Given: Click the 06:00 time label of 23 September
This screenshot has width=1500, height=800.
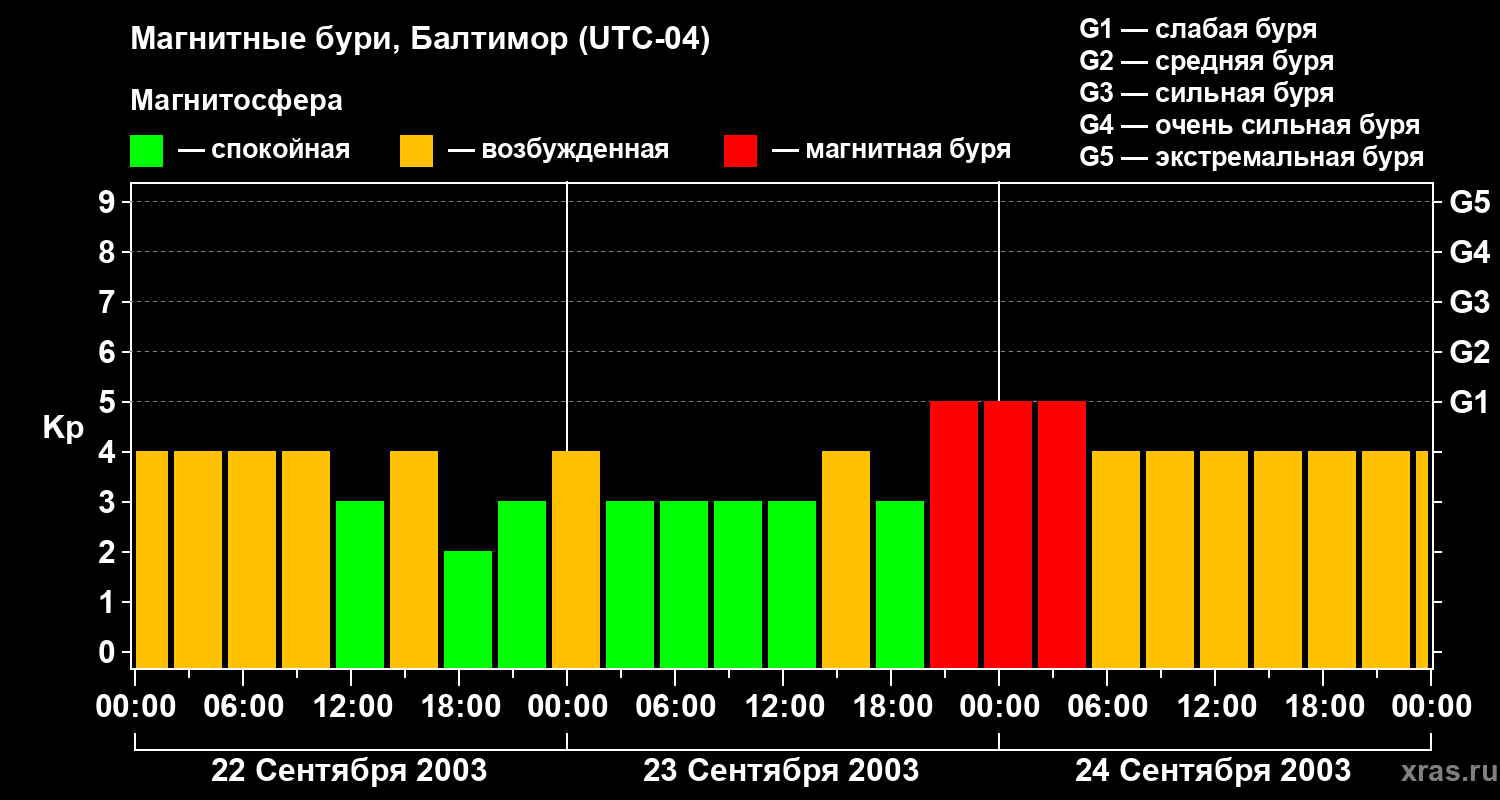Looking at the screenshot, I should [x=675, y=707].
